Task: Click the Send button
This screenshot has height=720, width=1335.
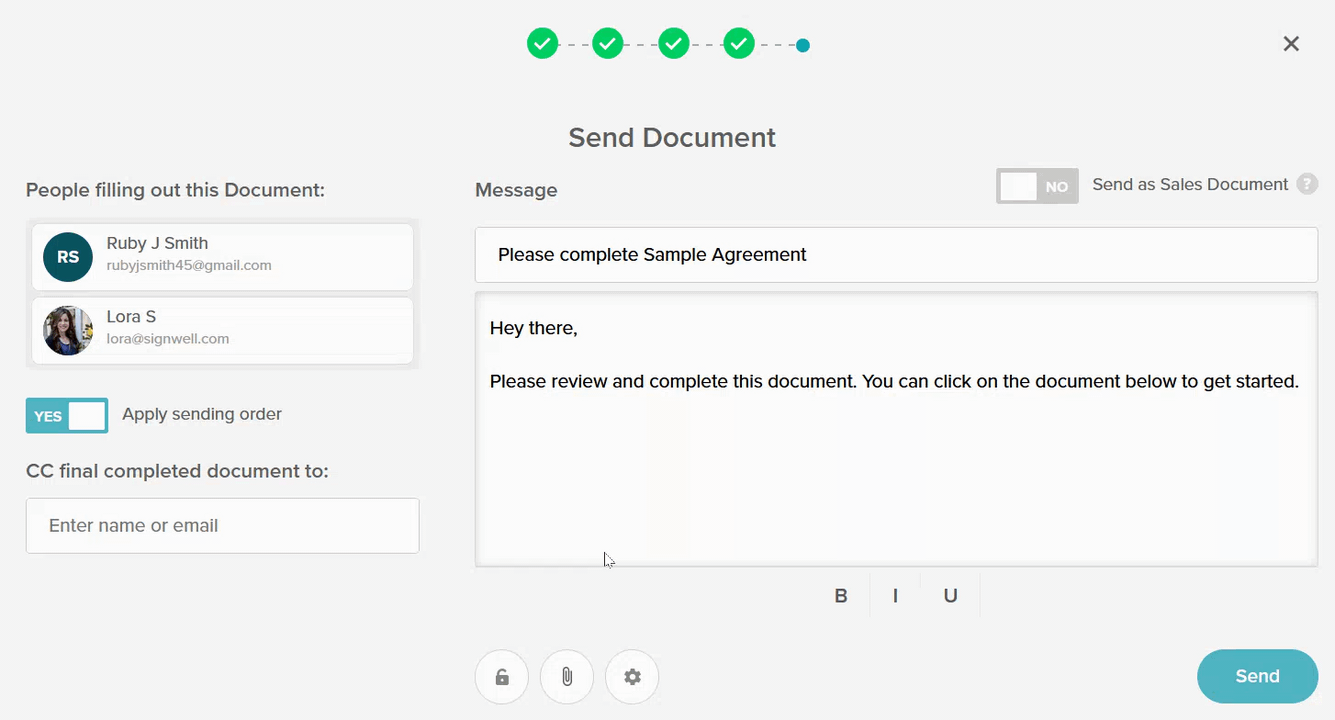Action: coord(1257,676)
